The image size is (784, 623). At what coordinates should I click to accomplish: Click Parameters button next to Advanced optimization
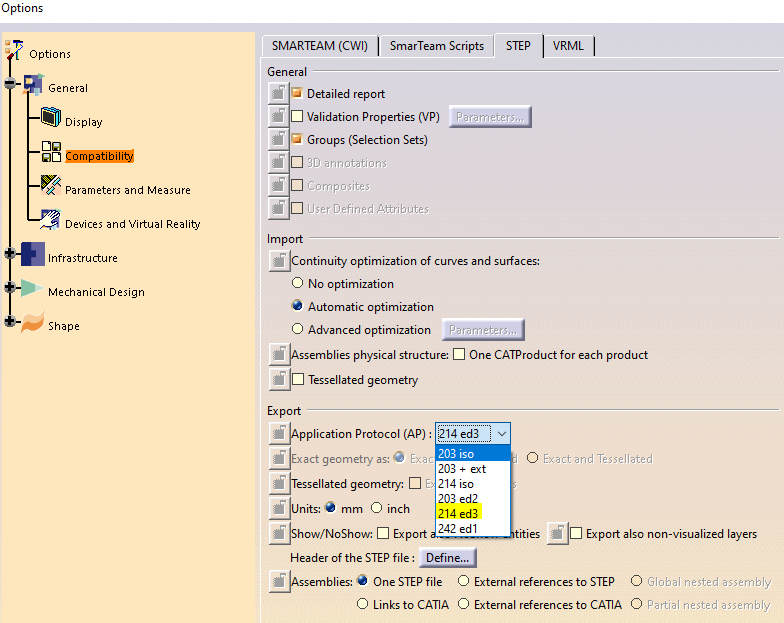pos(483,330)
